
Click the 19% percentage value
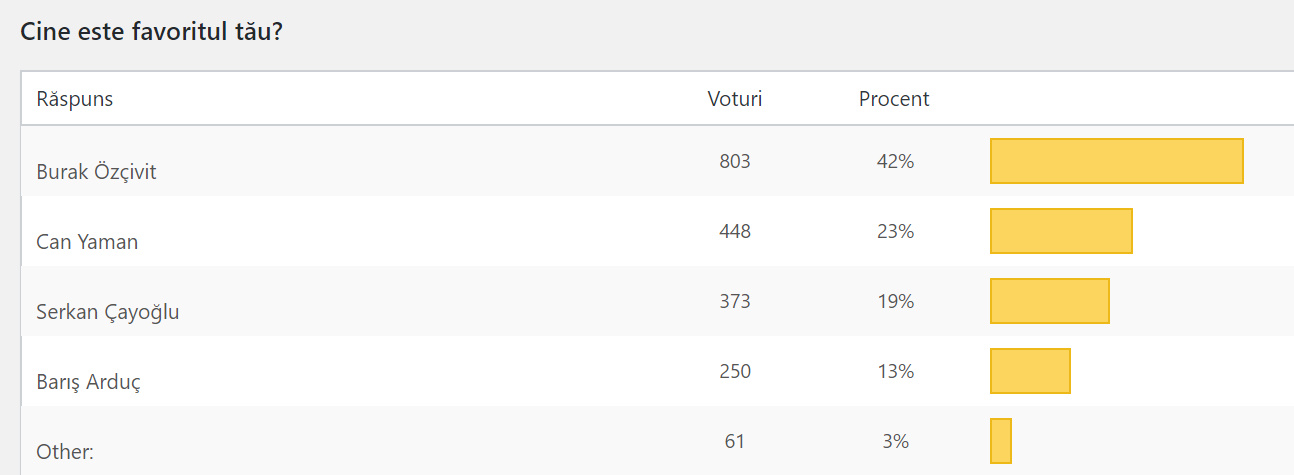pos(894,301)
